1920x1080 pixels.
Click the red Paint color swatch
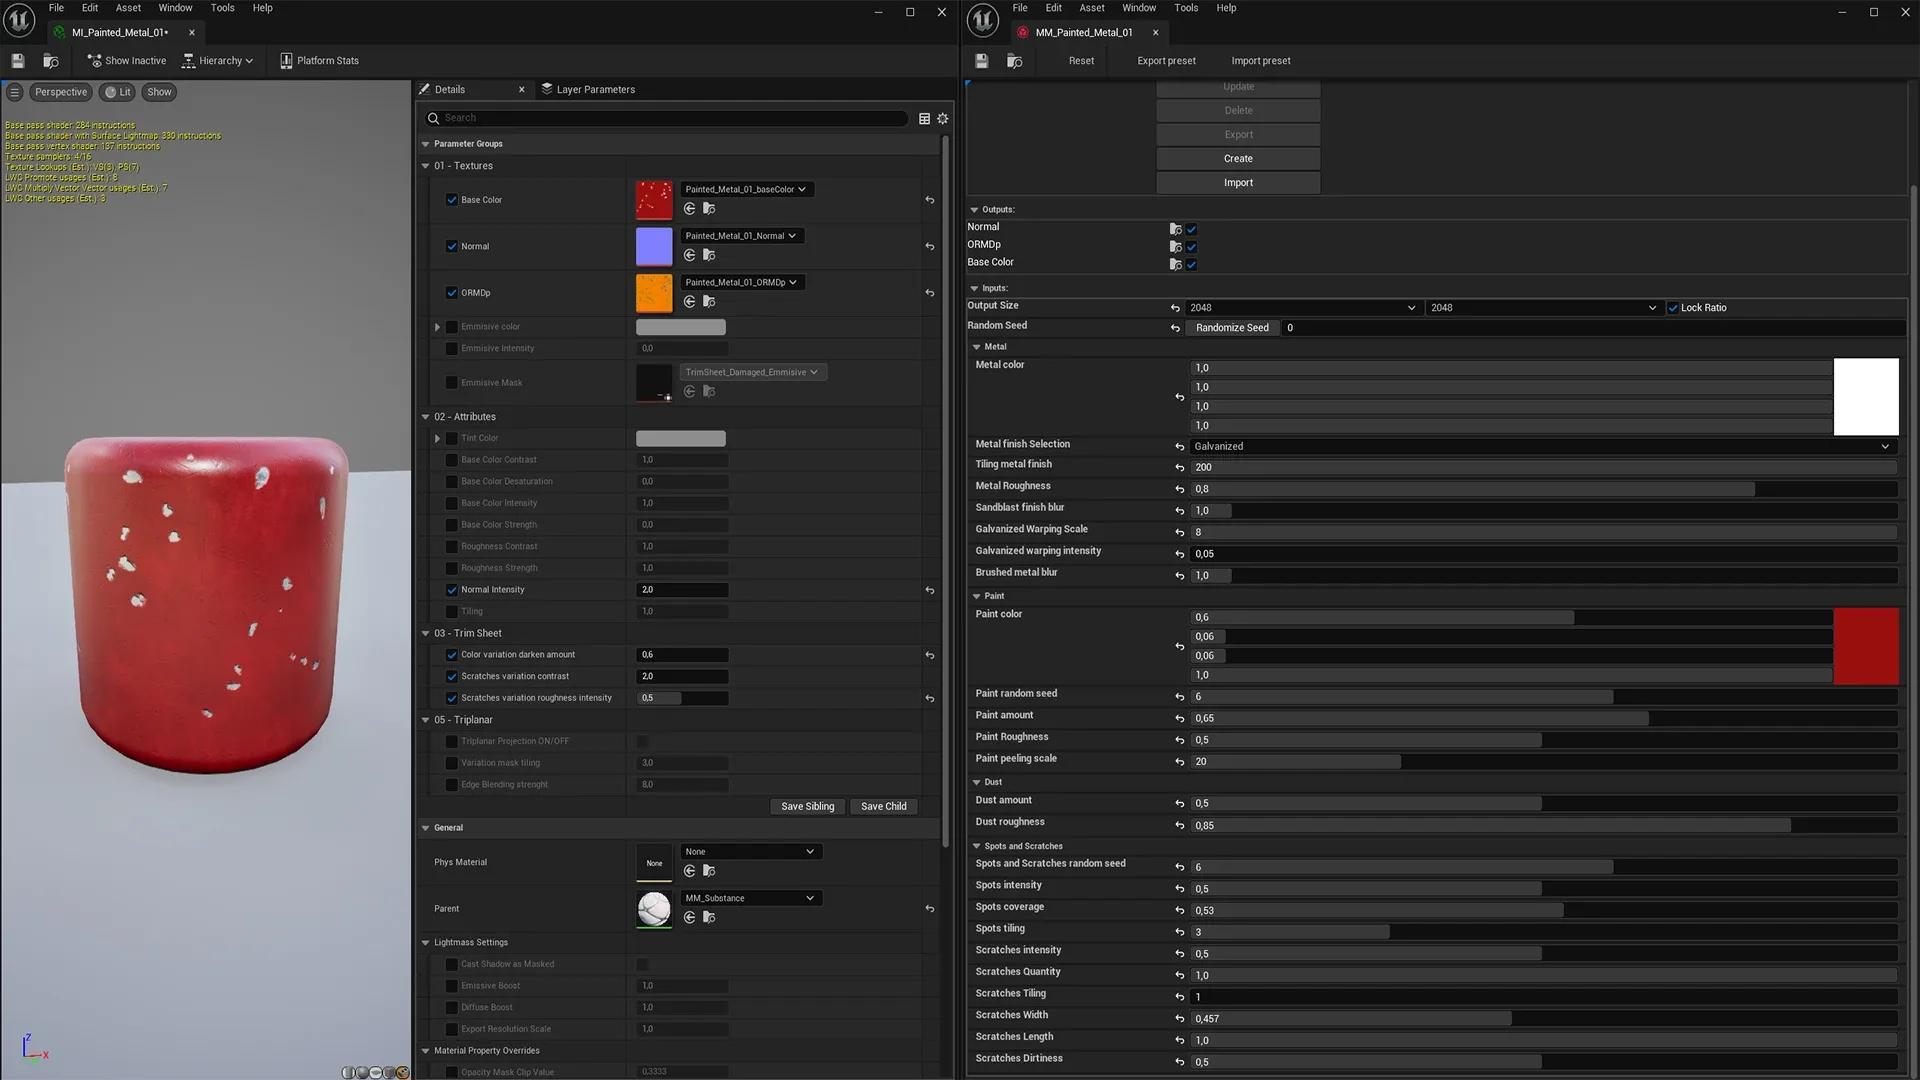(x=1865, y=647)
